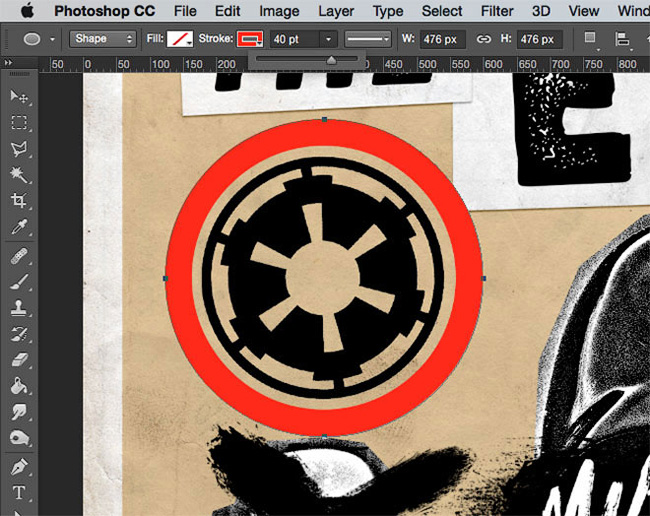Open the Ellipse tool preset picker arrow

52,39
